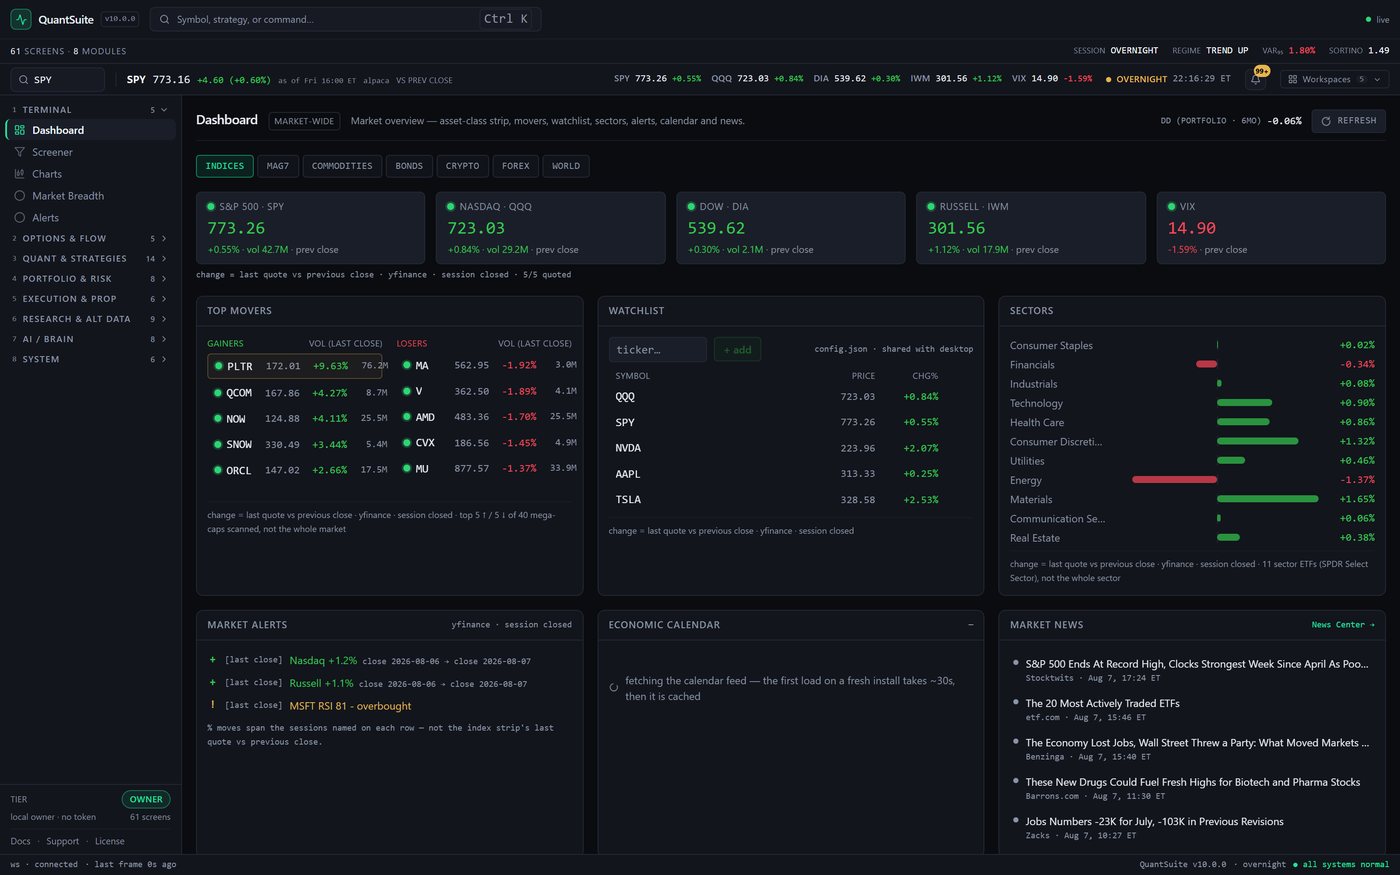Screen dimensions: 1400x875
Task: Click the QuantSuite logo icon
Action: [21, 19]
